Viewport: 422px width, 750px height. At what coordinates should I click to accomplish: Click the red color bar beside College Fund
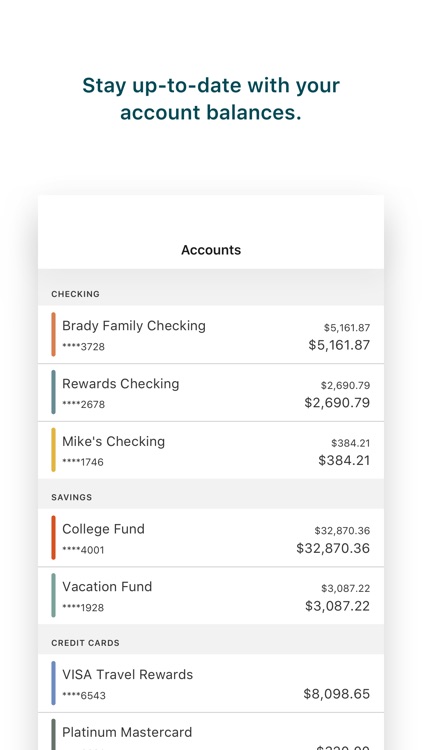coord(54,538)
